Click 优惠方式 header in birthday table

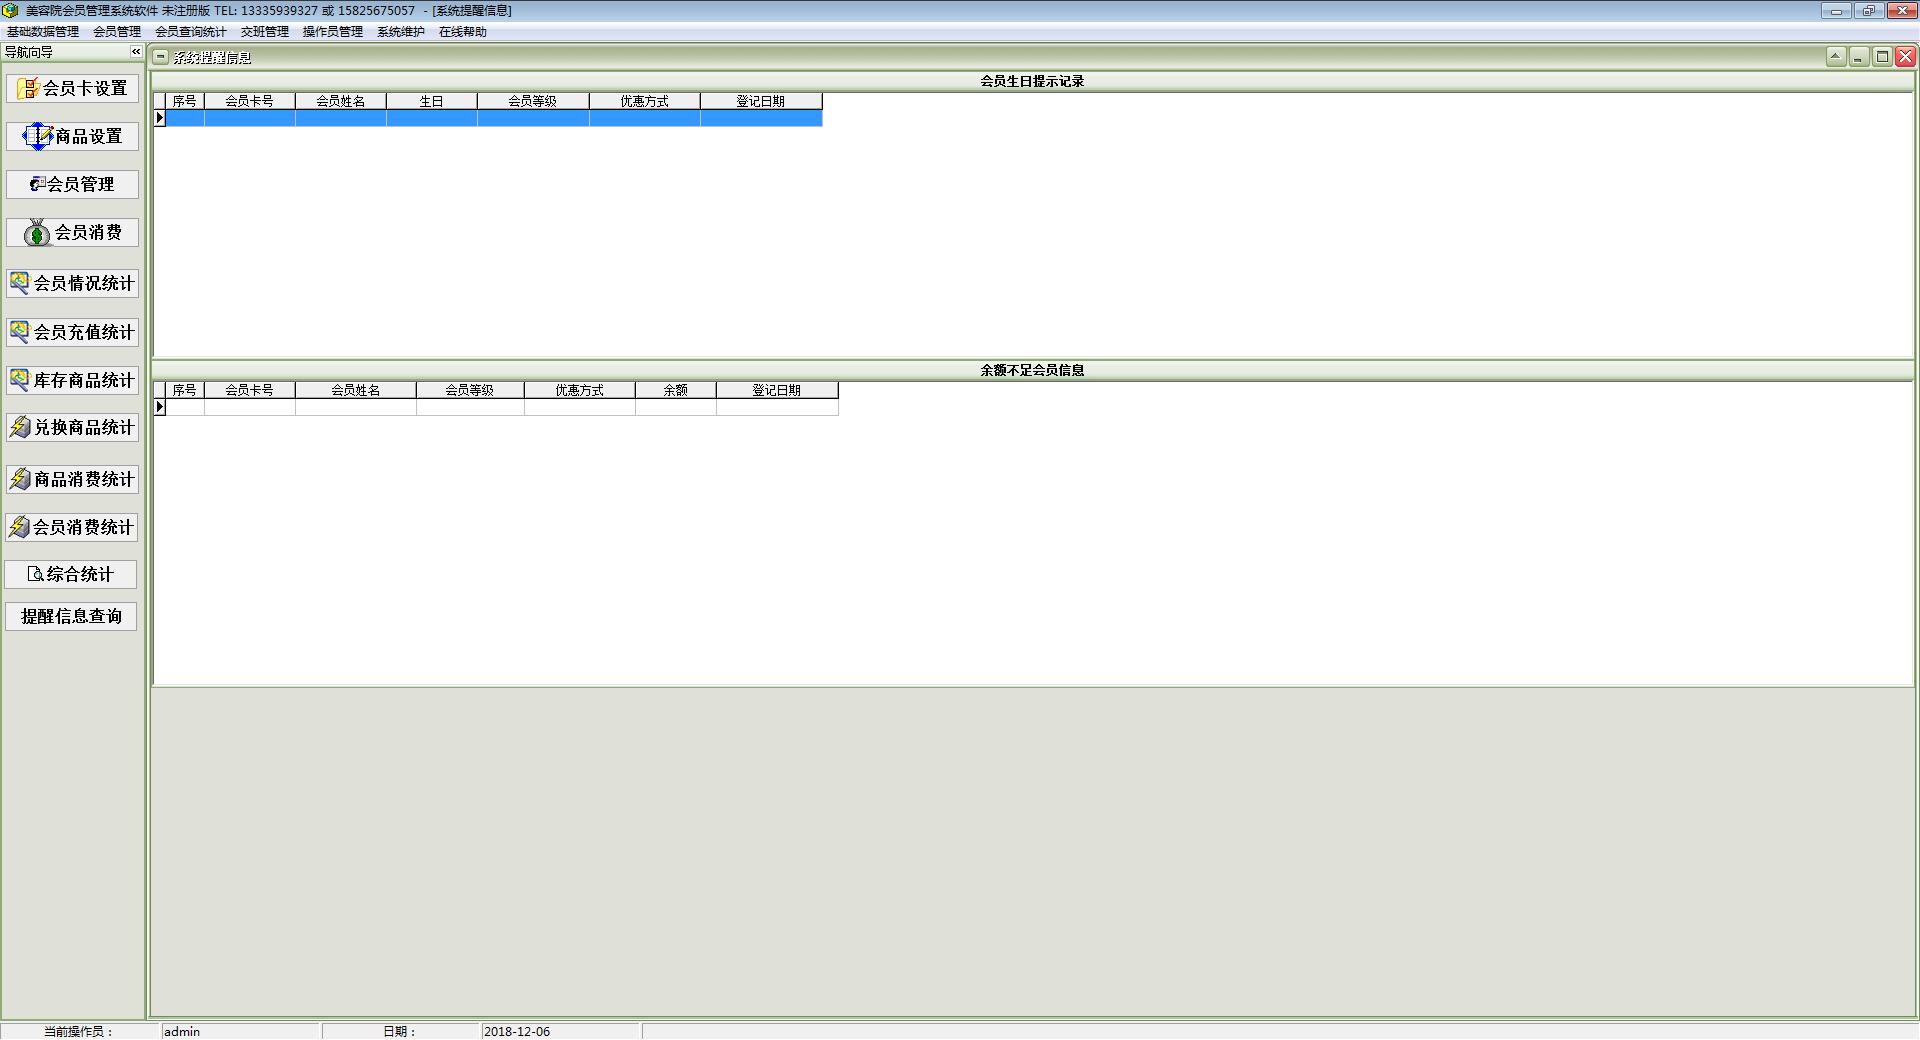645,101
